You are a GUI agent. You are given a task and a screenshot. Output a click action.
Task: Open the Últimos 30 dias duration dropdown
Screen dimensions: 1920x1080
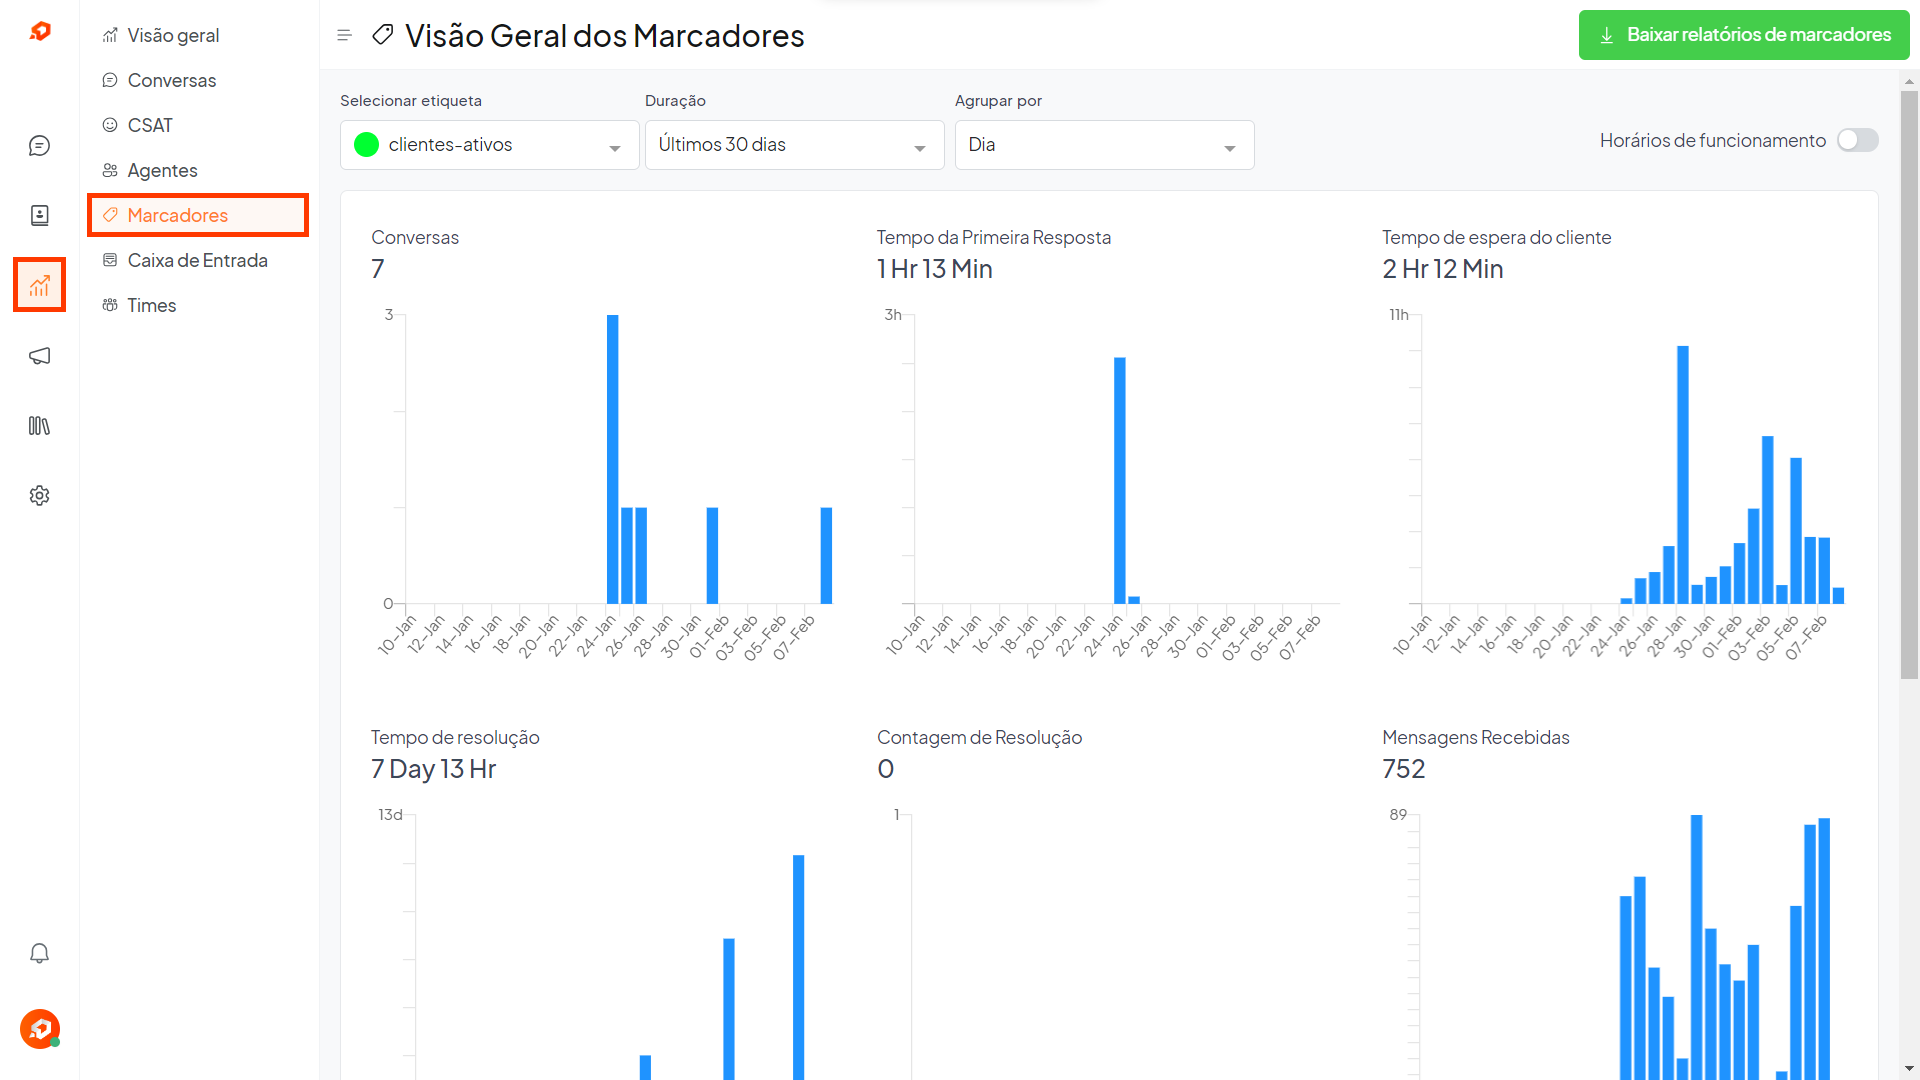point(794,145)
